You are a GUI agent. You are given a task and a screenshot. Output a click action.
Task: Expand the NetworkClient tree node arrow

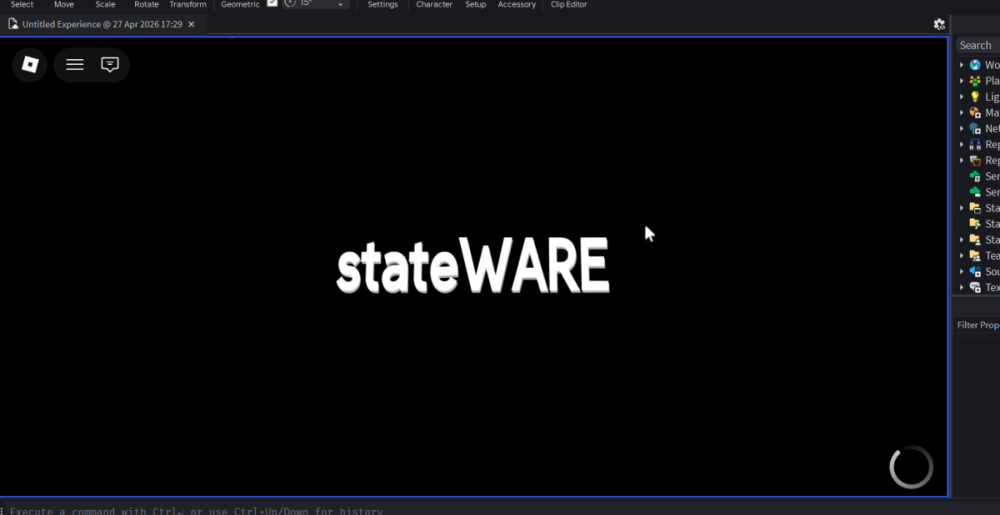[962, 129]
